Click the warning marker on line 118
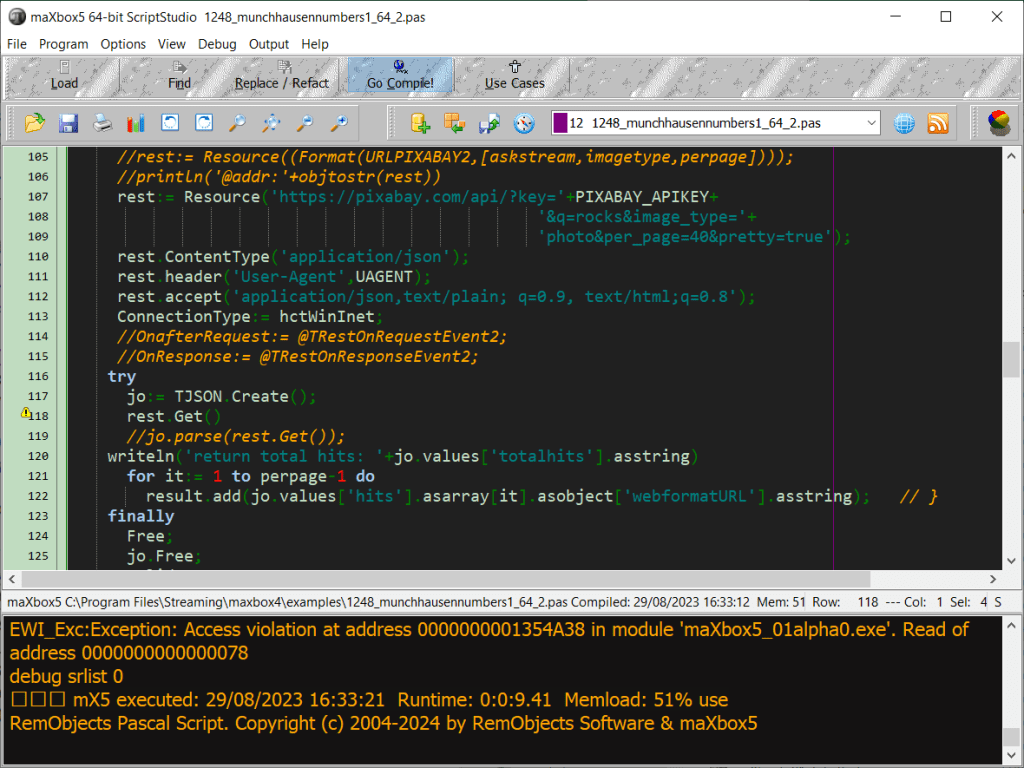 [x=26, y=414]
